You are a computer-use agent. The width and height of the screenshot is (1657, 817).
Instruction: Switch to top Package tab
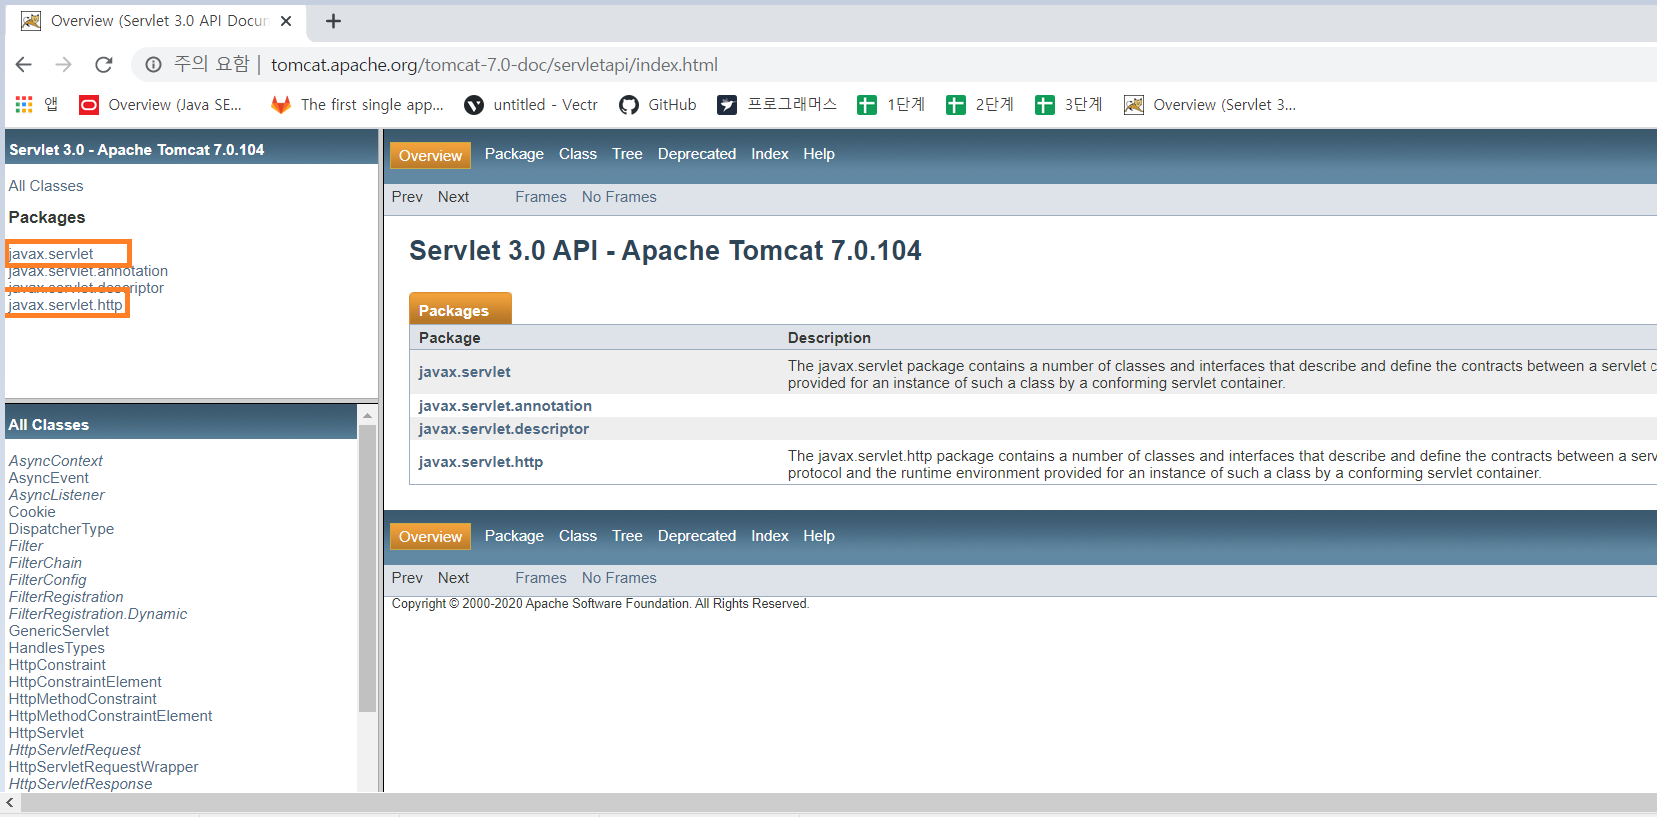point(514,154)
